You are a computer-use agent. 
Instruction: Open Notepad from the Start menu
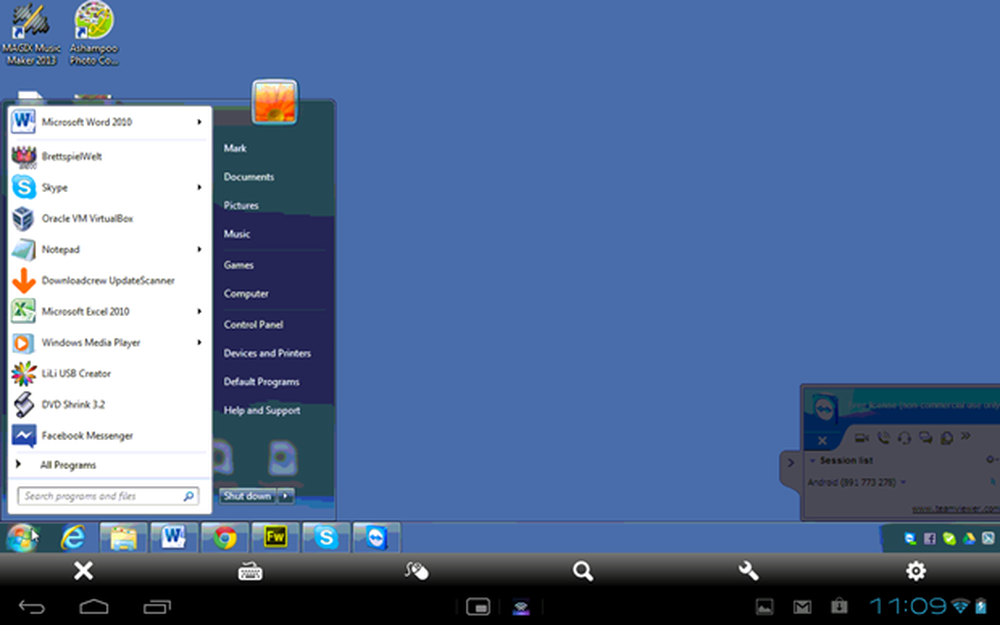click(x=108, y=249)
